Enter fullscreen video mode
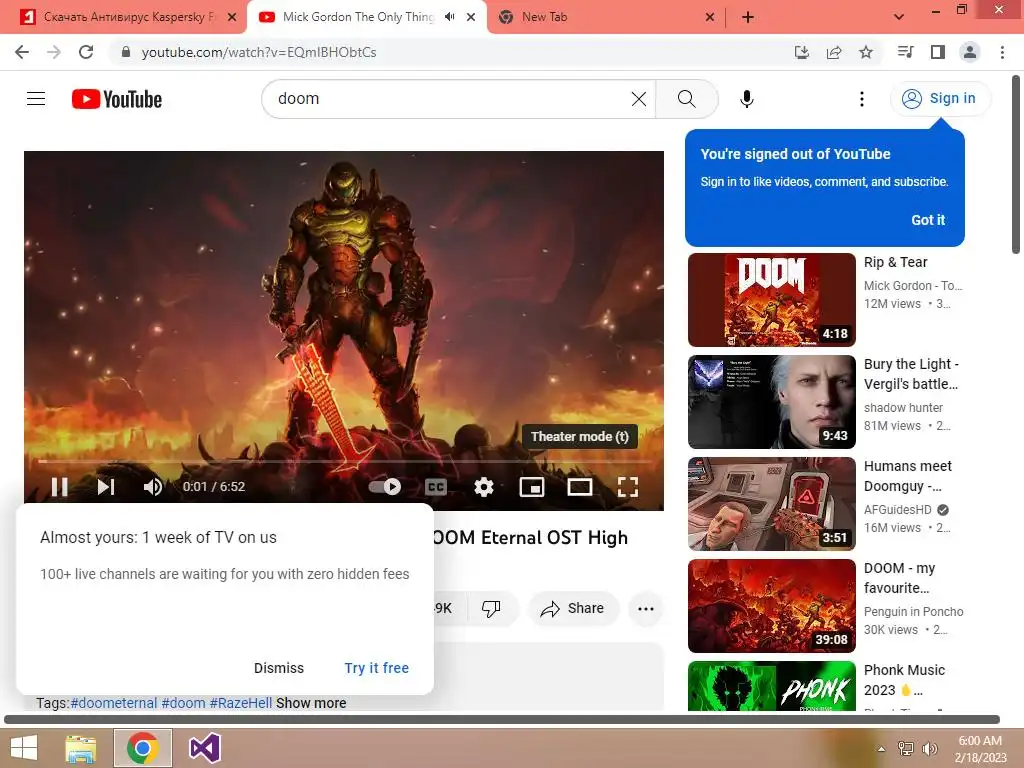This screenshot has height=768, width=1024. 628,487
